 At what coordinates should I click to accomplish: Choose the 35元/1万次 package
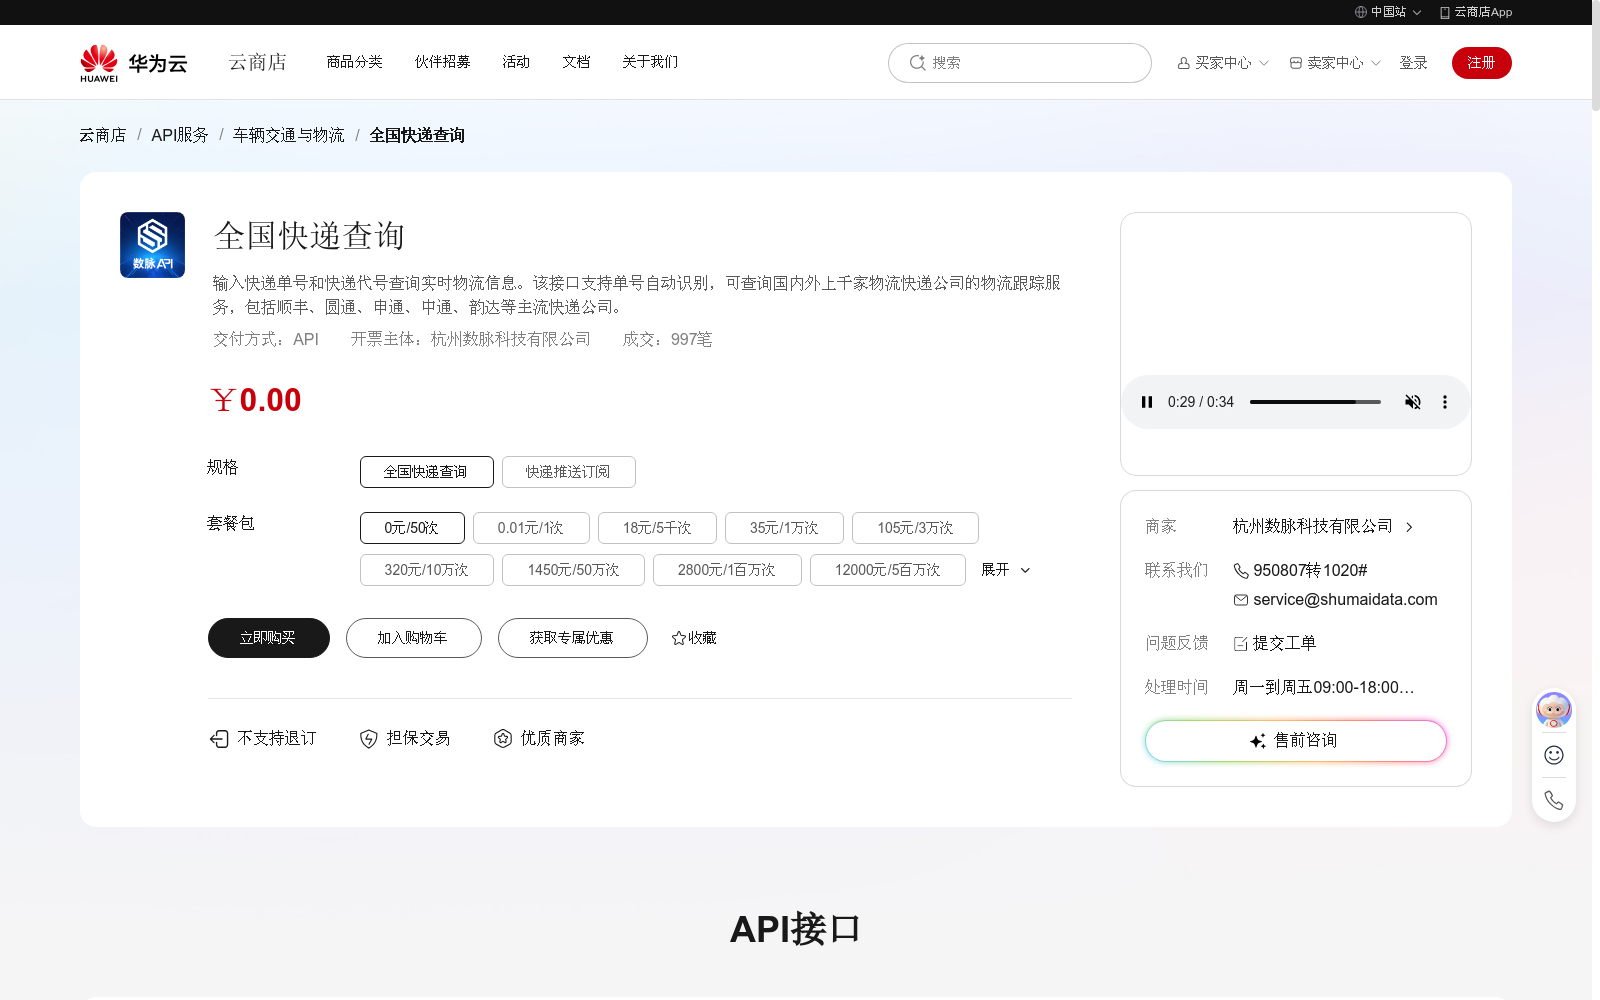784,528
